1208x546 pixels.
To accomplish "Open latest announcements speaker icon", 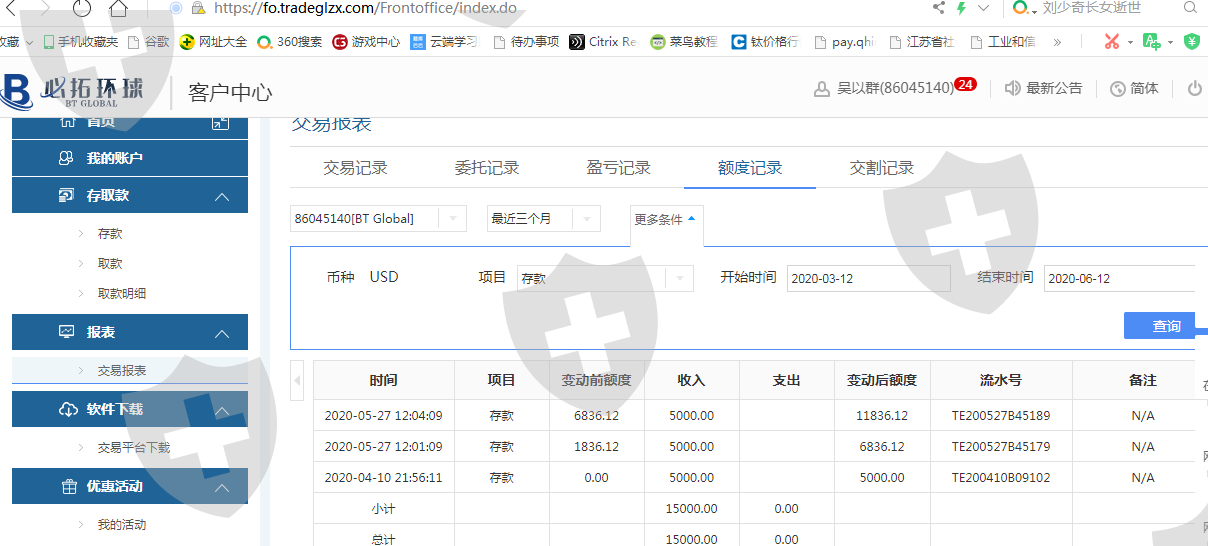I will pos(1012,88).
